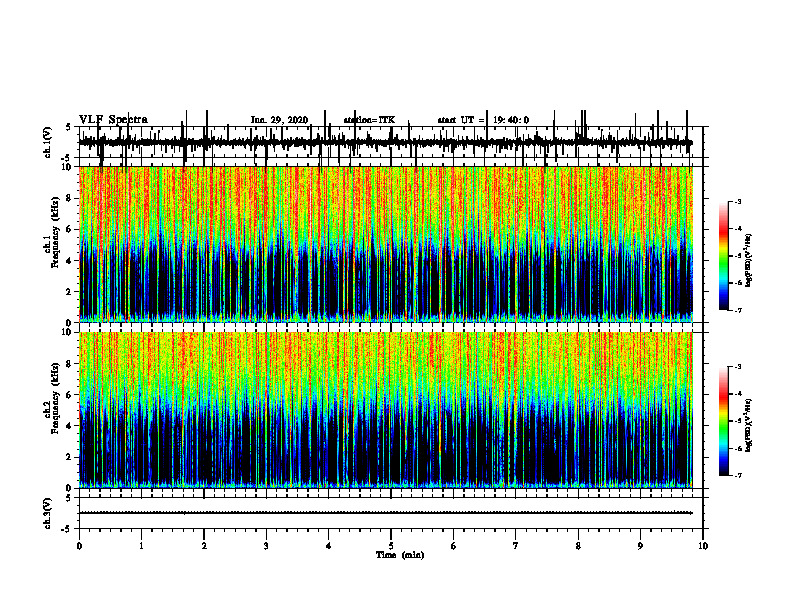This screenshot has height=612, width=792.
Task: Click the "-7" label on ch.1 colorbar
Action: click(x=738, y=310)
